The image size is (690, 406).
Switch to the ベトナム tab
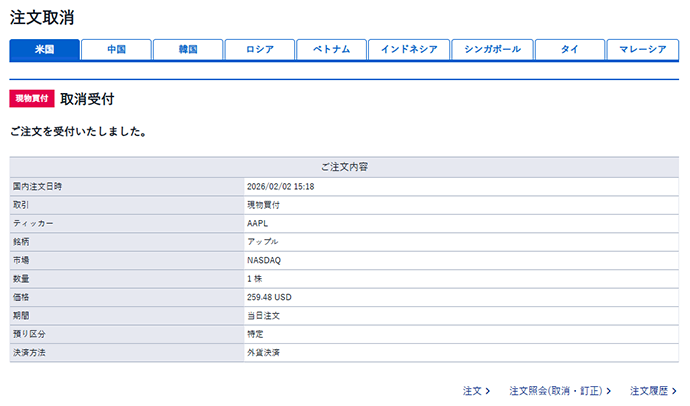click(x=331, y=50)
